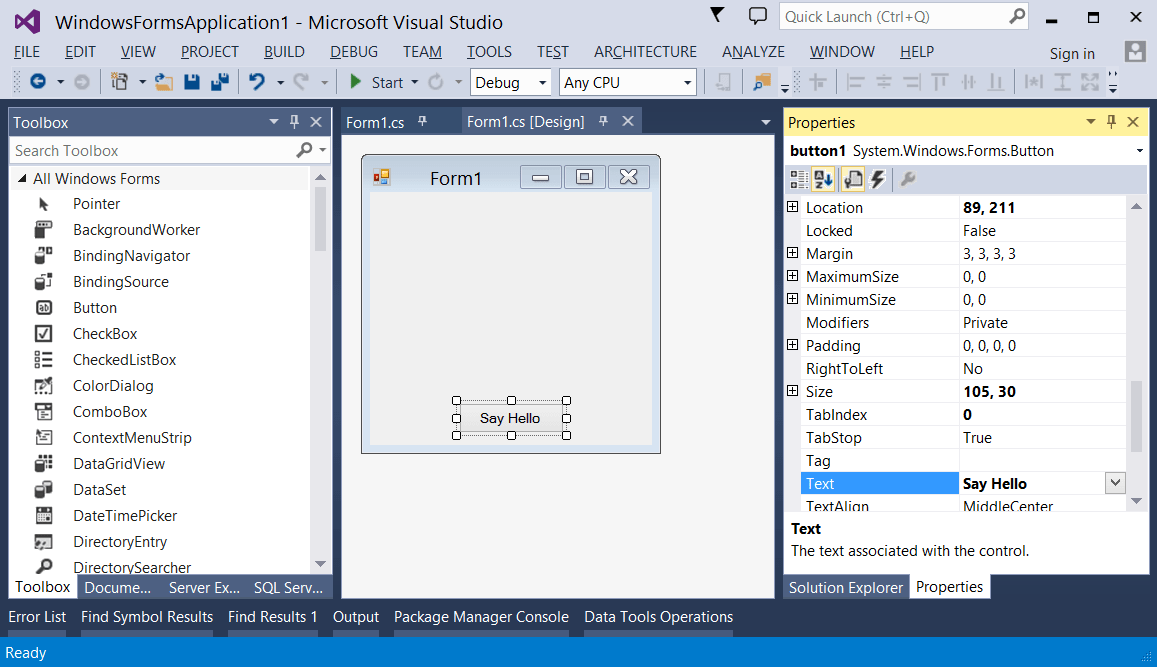Open the TOOLS menu
1157x667 pixels.
pyautogui.click(x=488, y=52)
